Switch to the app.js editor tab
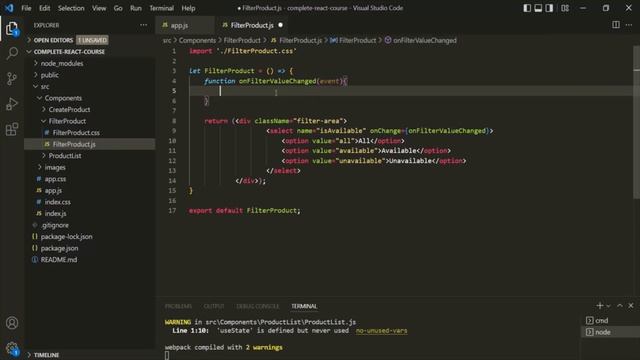Viewport: 640px width, 360px height. (x=185, y=25)
